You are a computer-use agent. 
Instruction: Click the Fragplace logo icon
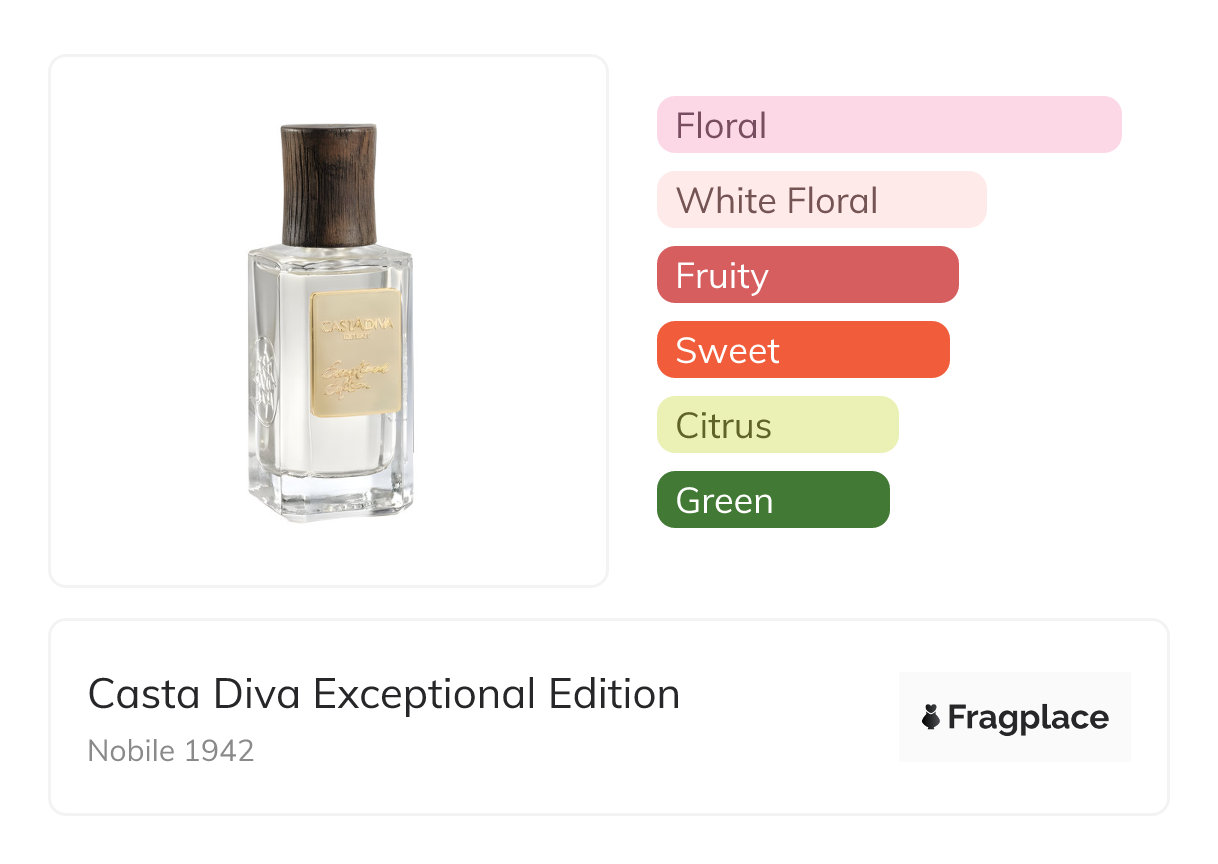point(931,717)
